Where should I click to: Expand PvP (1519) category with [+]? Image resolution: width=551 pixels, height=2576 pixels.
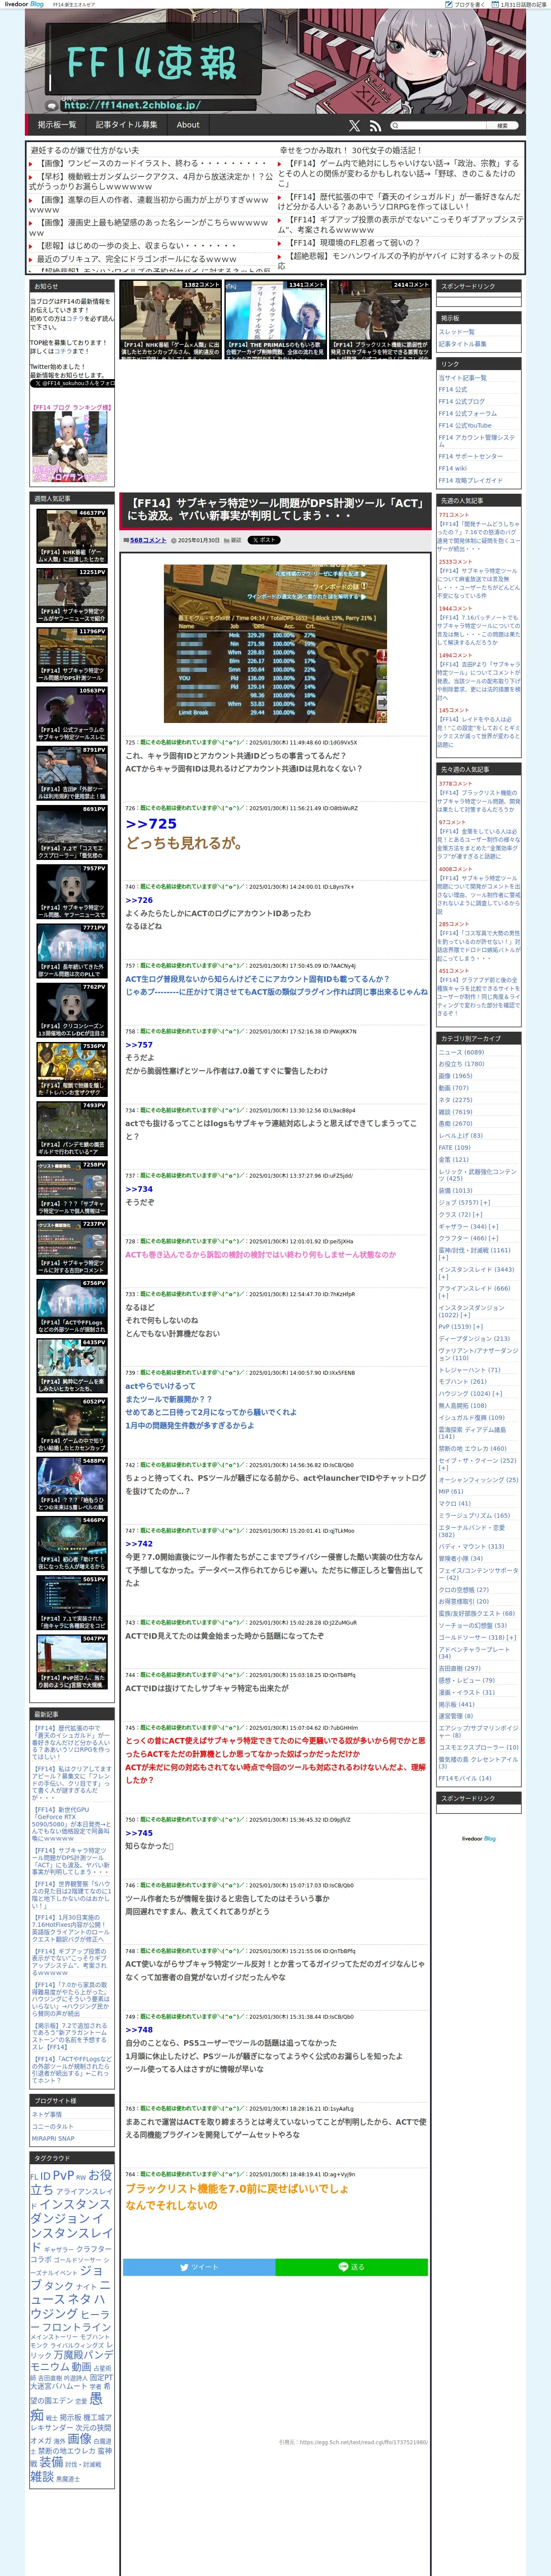[x=478, y=1327]
